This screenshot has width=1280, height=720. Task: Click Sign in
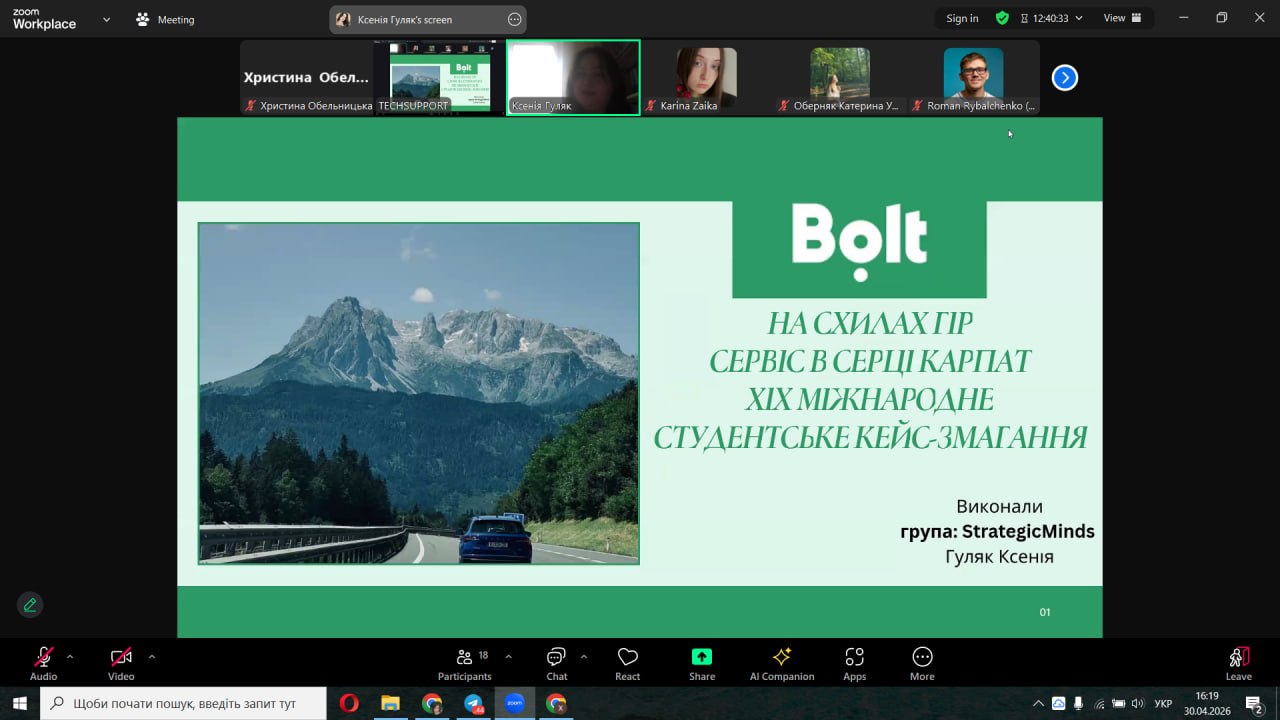(x=962, y=18)
